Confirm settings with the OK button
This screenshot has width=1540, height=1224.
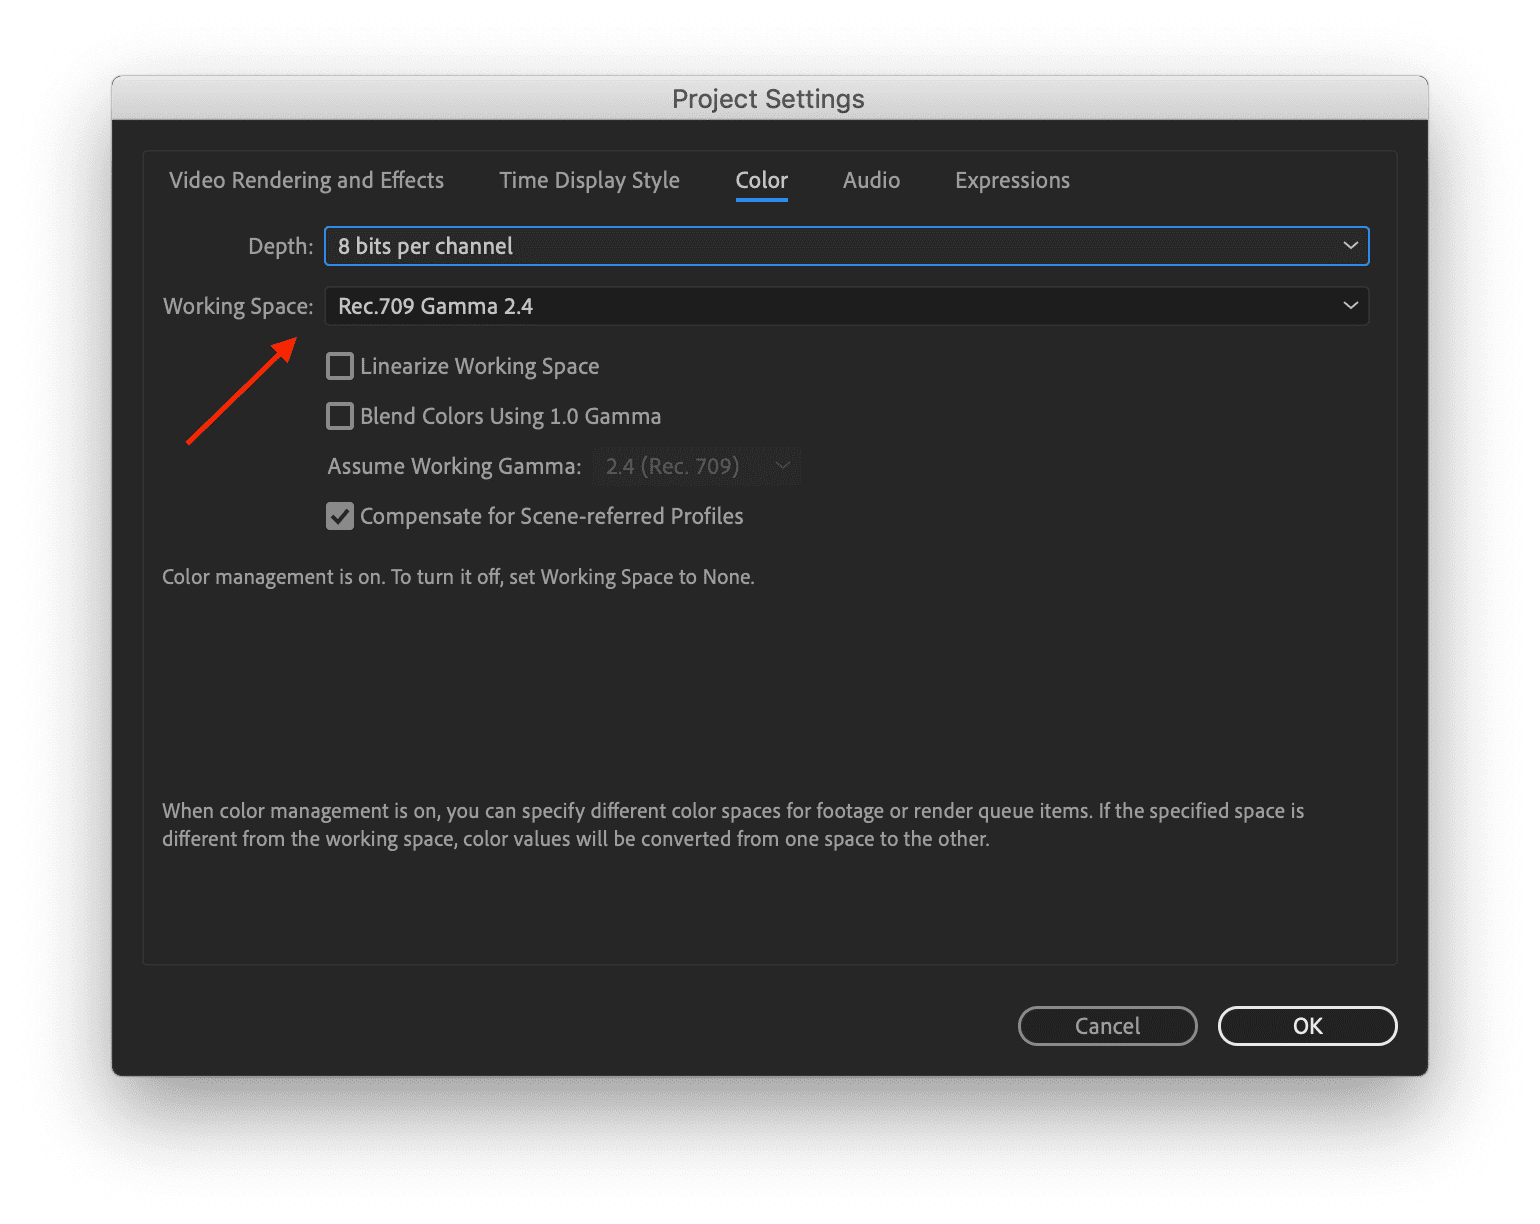click(1307, 1026)
